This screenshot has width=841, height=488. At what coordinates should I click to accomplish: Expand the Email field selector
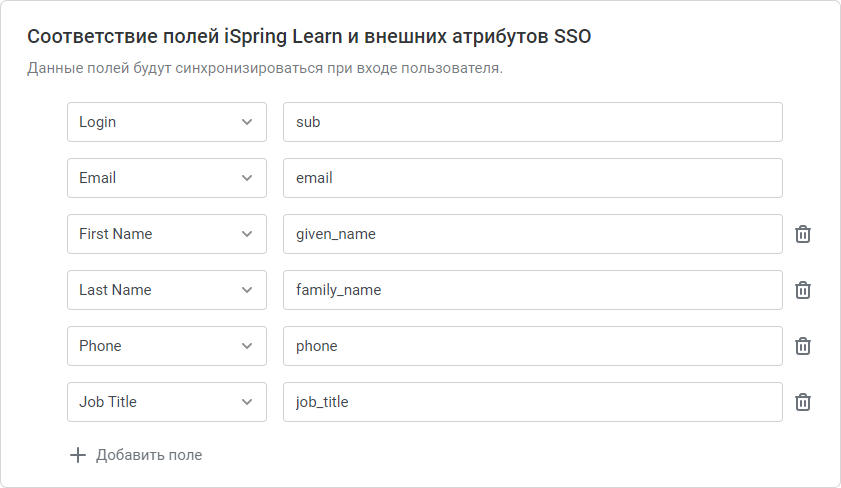coord(167,178)
